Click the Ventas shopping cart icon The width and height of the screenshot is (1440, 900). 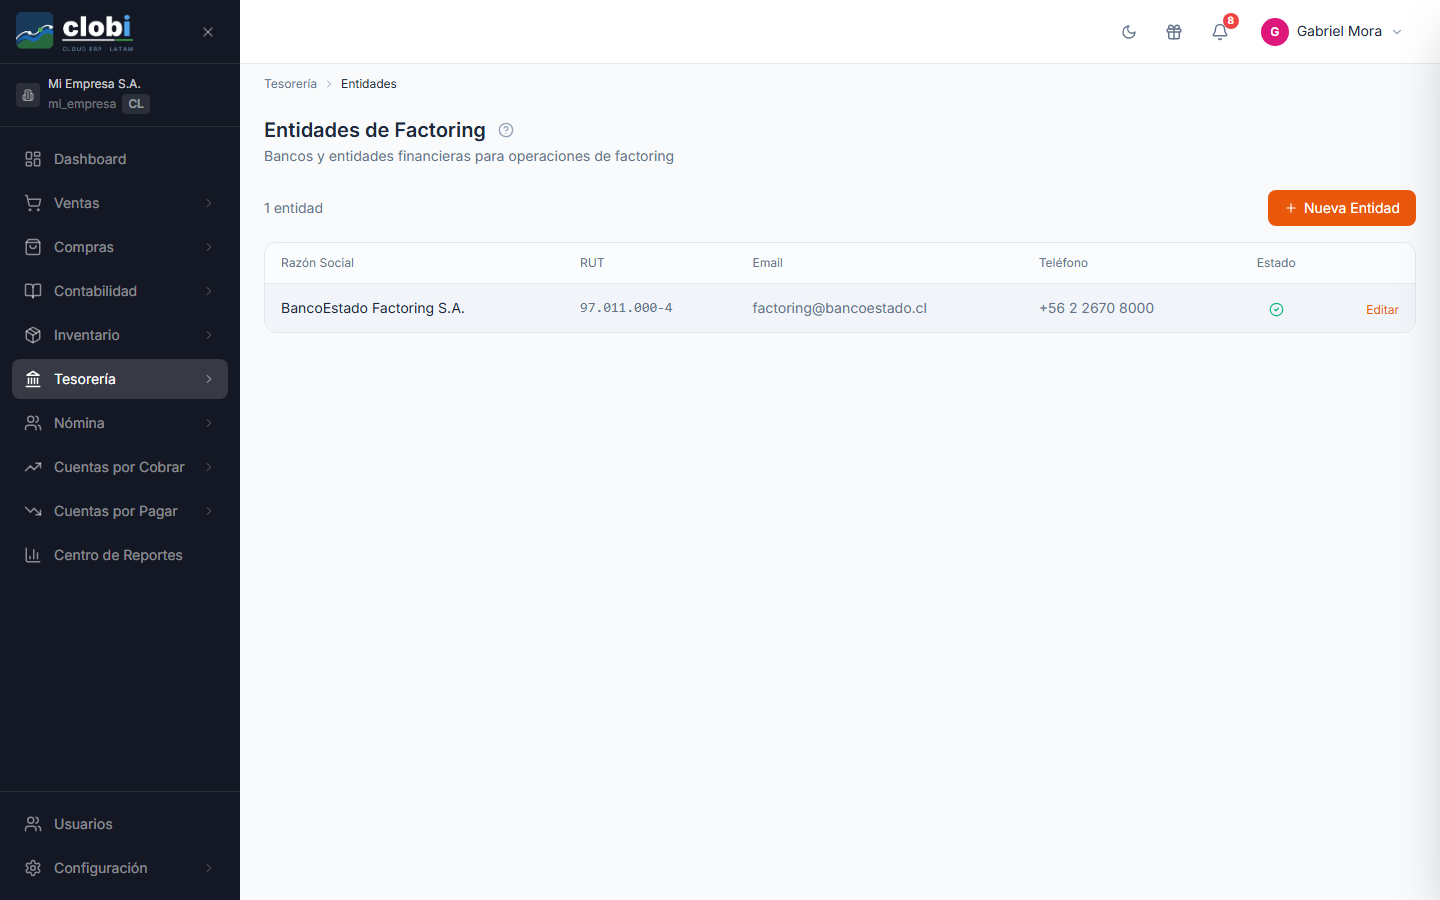33,203
